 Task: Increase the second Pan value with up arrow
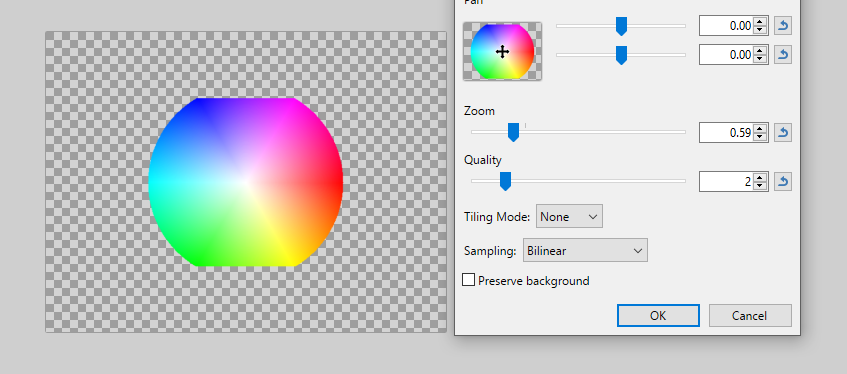point(760,51)
